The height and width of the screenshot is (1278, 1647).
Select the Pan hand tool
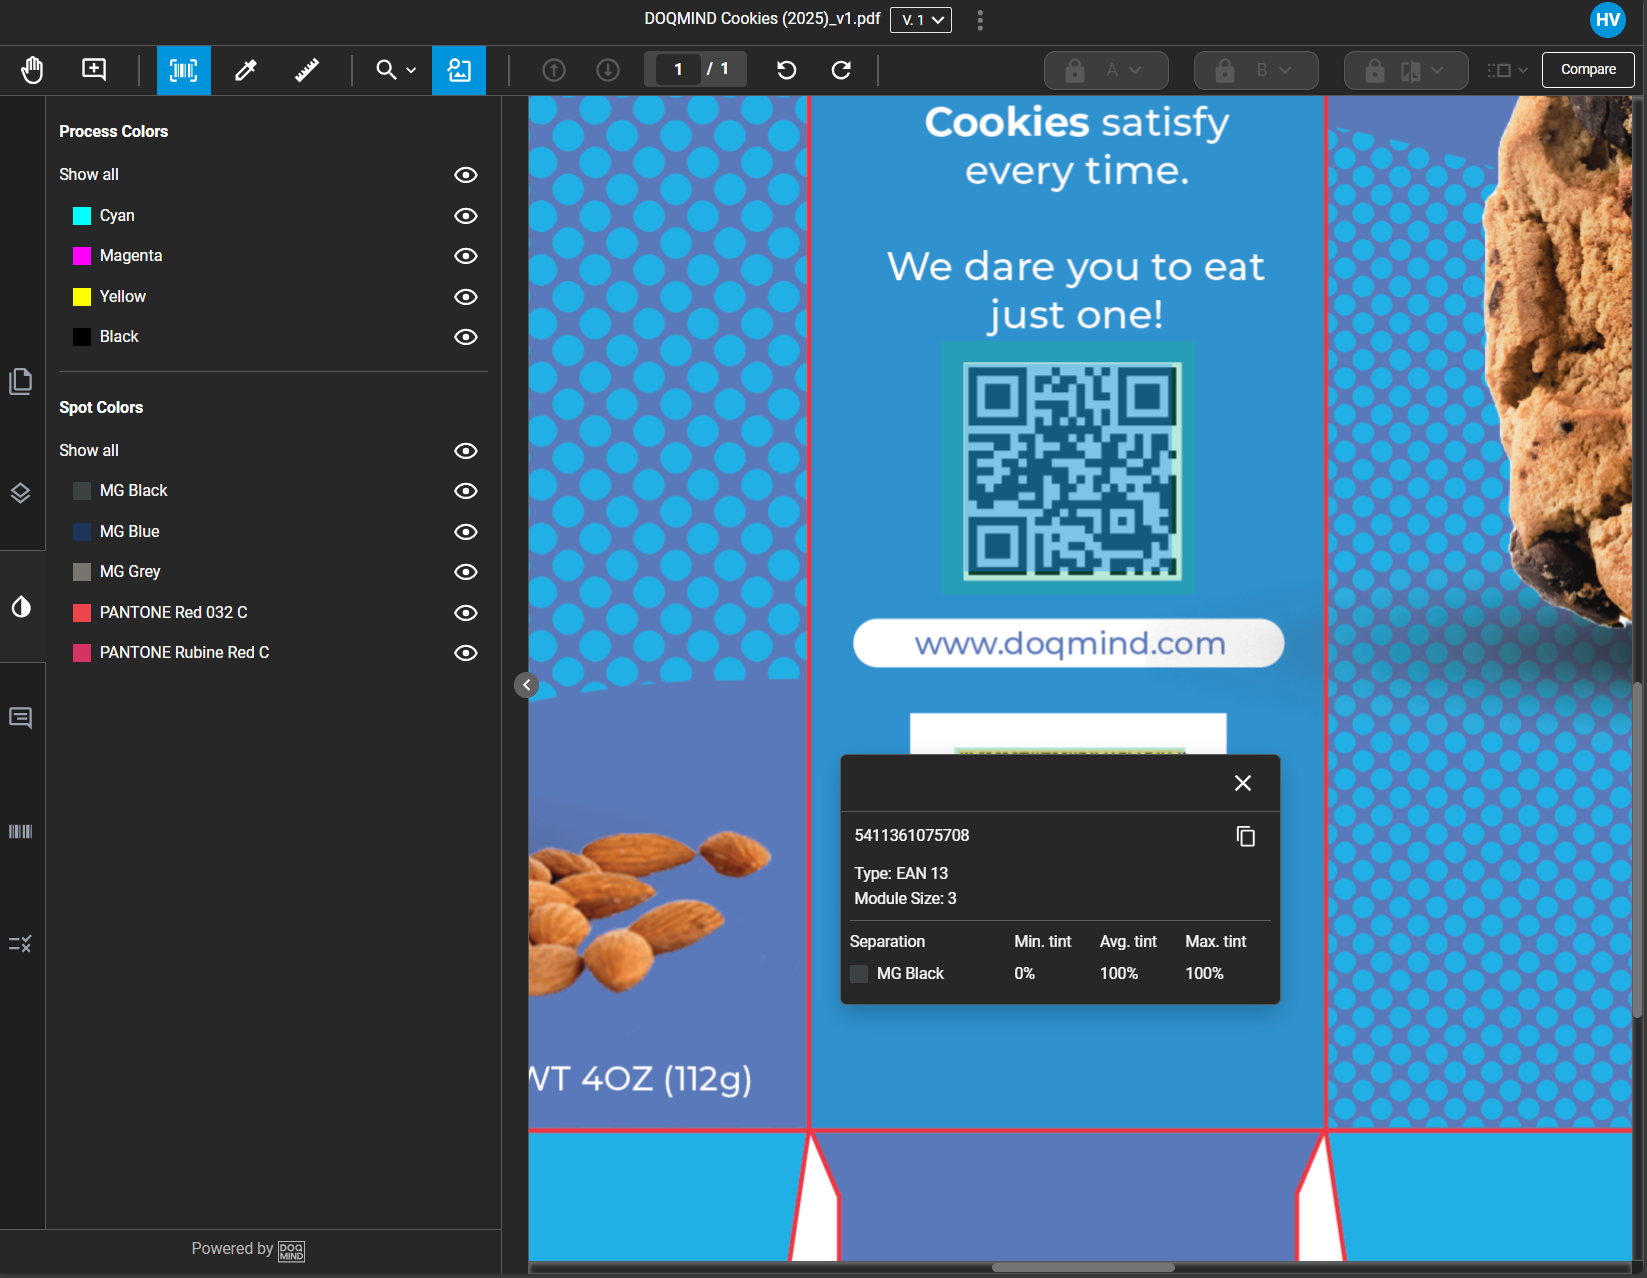point(32,70)
